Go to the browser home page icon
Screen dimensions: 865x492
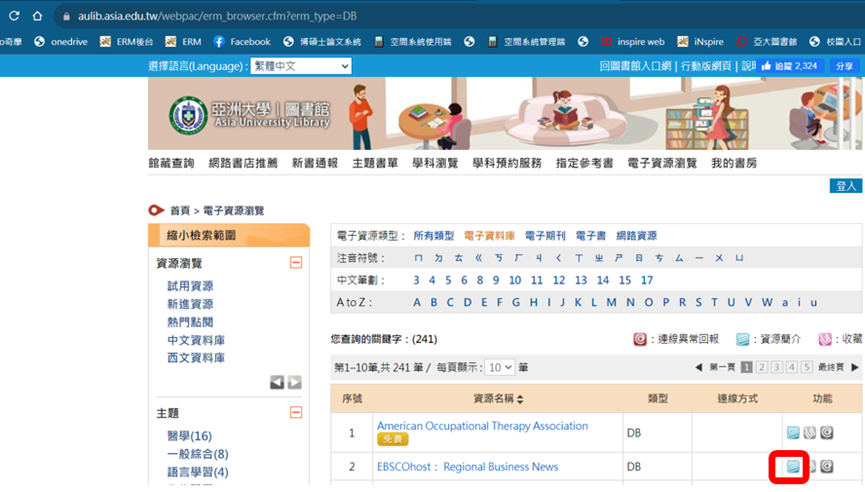click(x=37, y=16)
